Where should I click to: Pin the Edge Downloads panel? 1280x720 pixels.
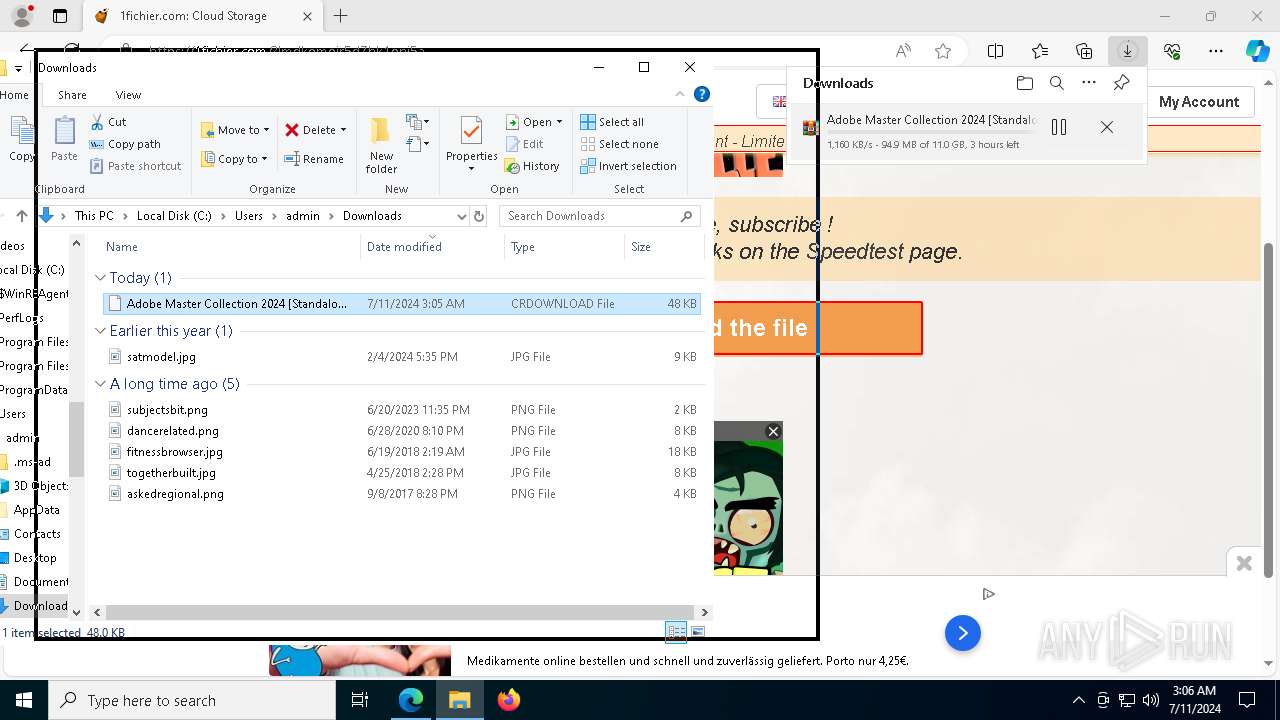click(1122, 83)
